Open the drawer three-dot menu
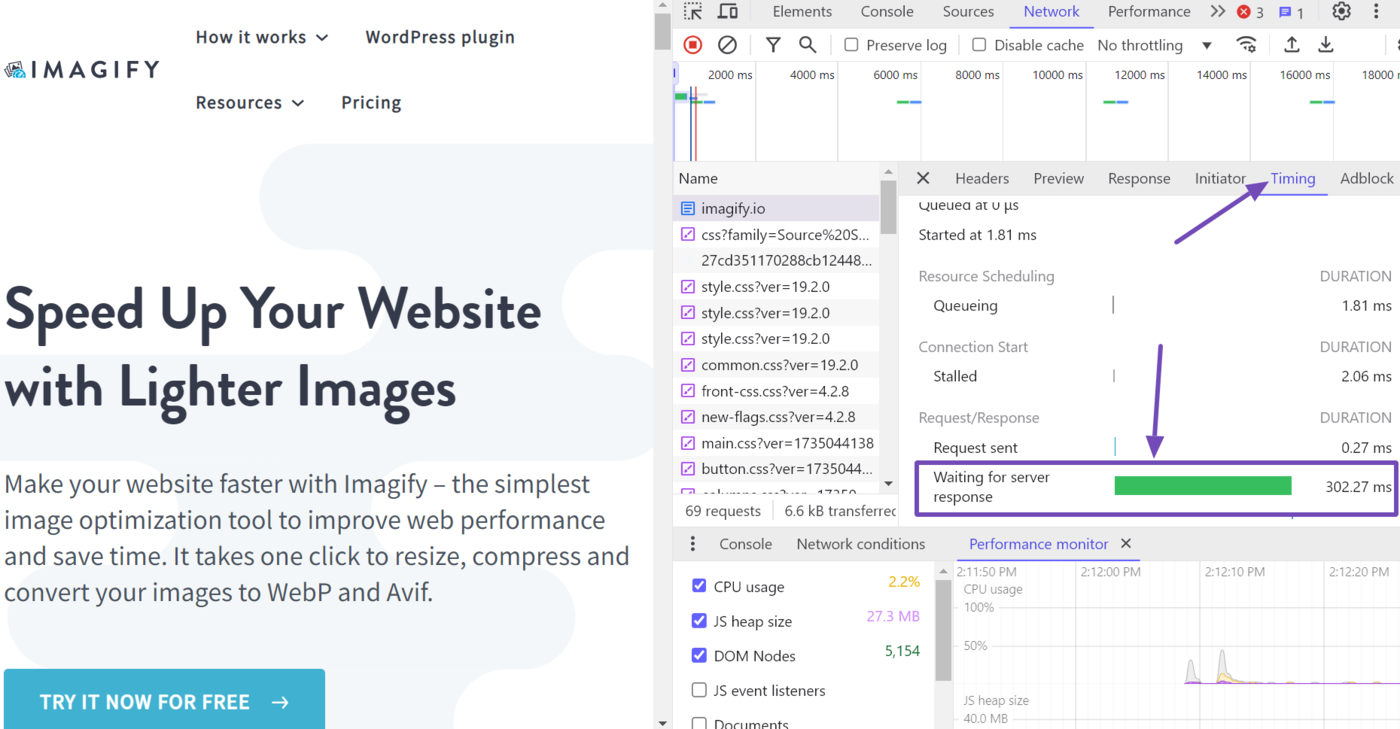This screenshot has width=1400, height=729. [693, 544]
